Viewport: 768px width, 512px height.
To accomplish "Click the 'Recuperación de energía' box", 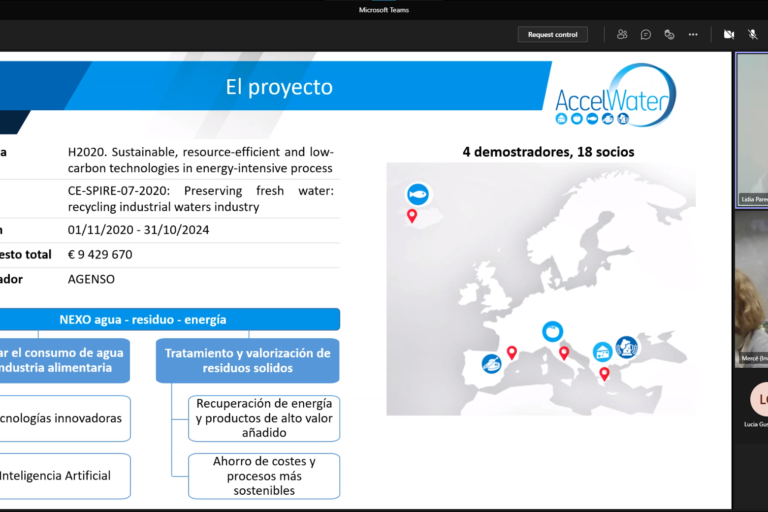I will pos(264,417).
